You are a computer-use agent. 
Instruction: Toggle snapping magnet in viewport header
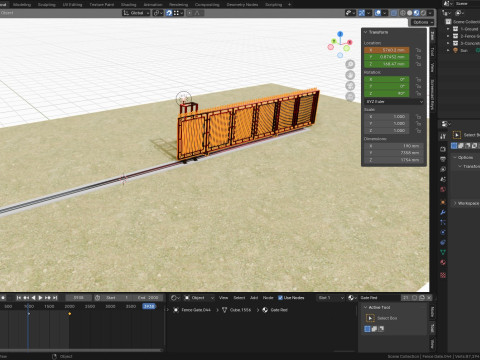pos(169,13)
